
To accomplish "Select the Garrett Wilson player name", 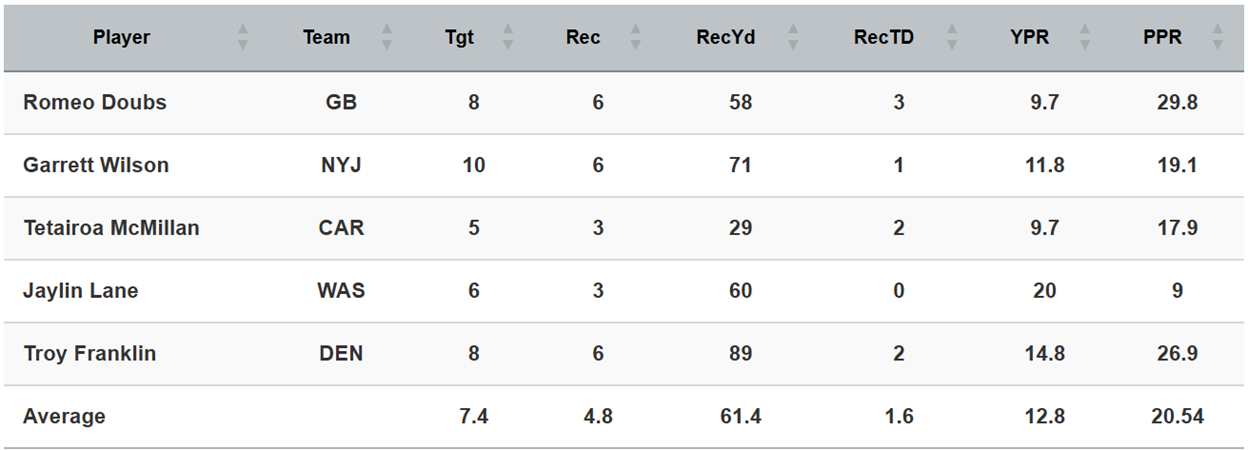I will (96, 165).
